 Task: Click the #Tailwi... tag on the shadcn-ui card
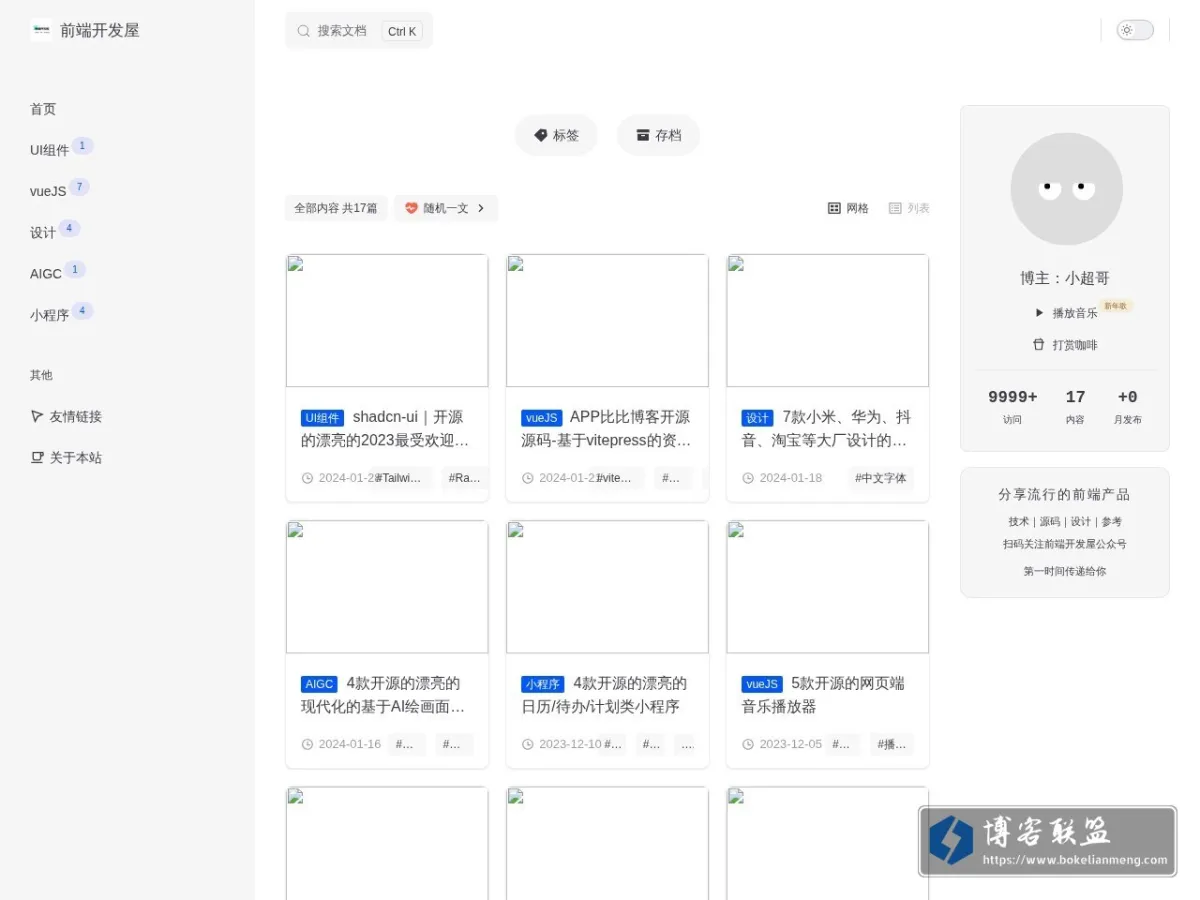pos(401,478)
